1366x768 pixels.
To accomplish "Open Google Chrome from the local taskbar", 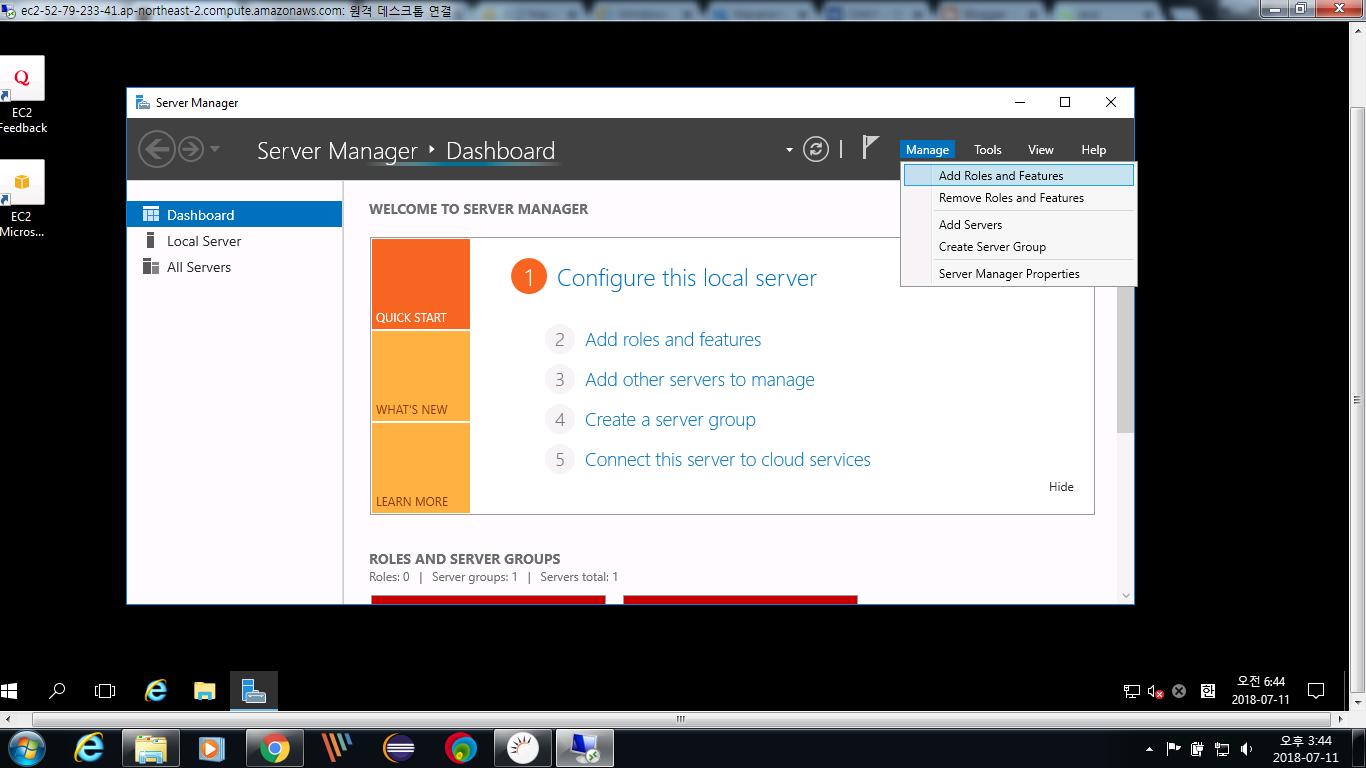I will tap(275, 748).
